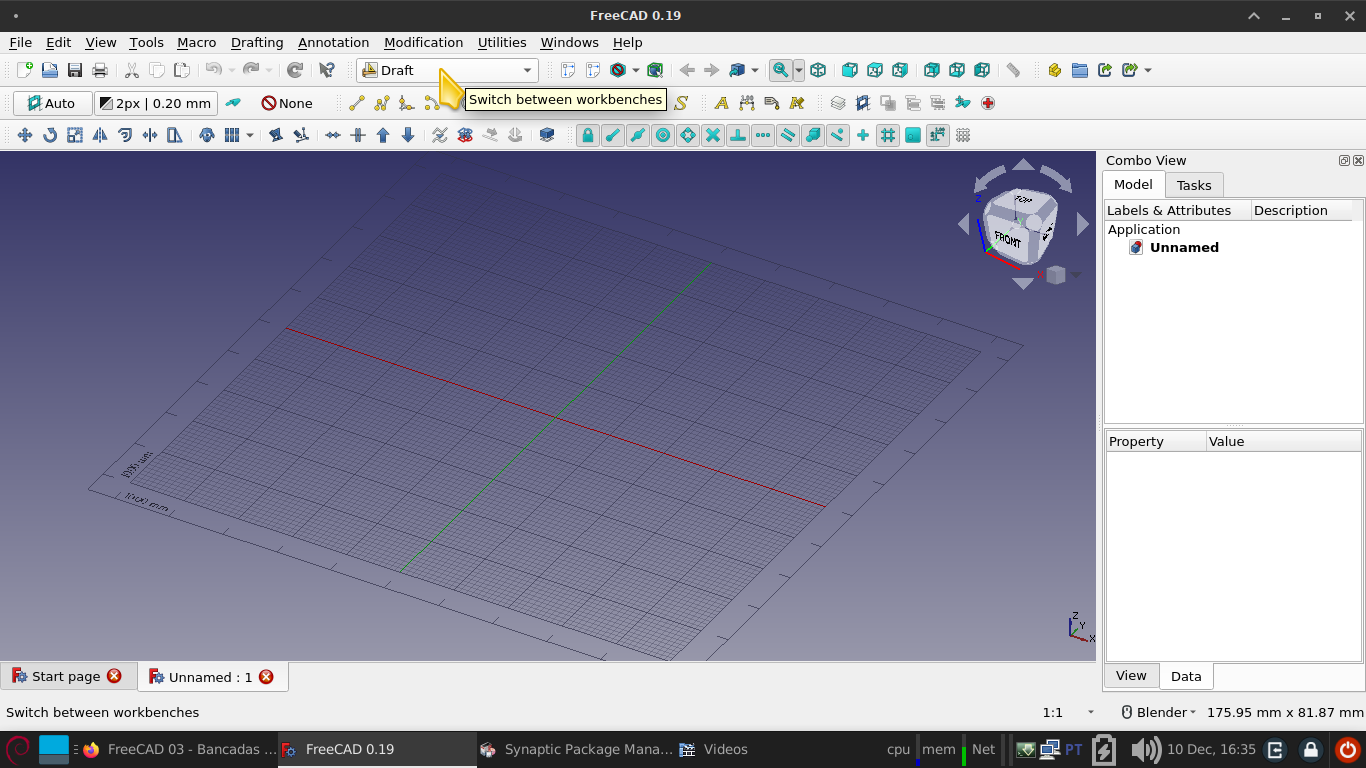
Task: Click the FRONT face of navigation cube
Action: click(x=1006, y=240)
